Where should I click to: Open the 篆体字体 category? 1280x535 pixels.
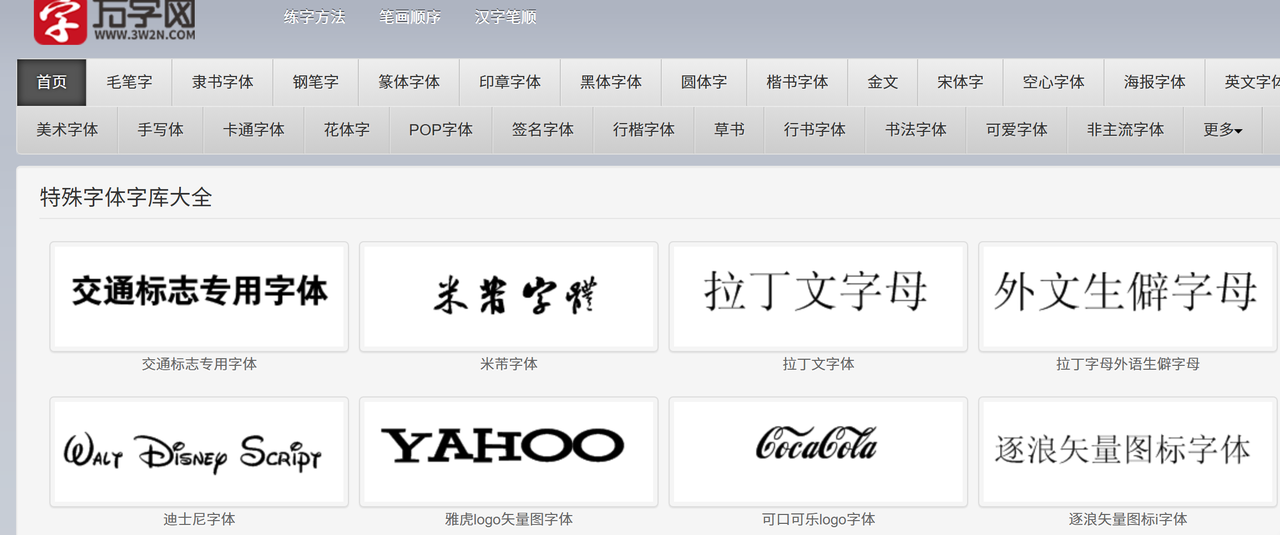click(x=409, y=82)
